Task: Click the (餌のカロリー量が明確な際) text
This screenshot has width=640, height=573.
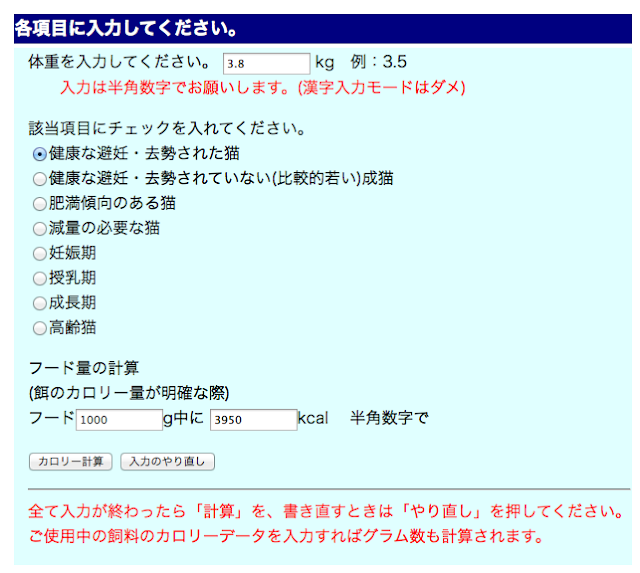Action: 129,393
